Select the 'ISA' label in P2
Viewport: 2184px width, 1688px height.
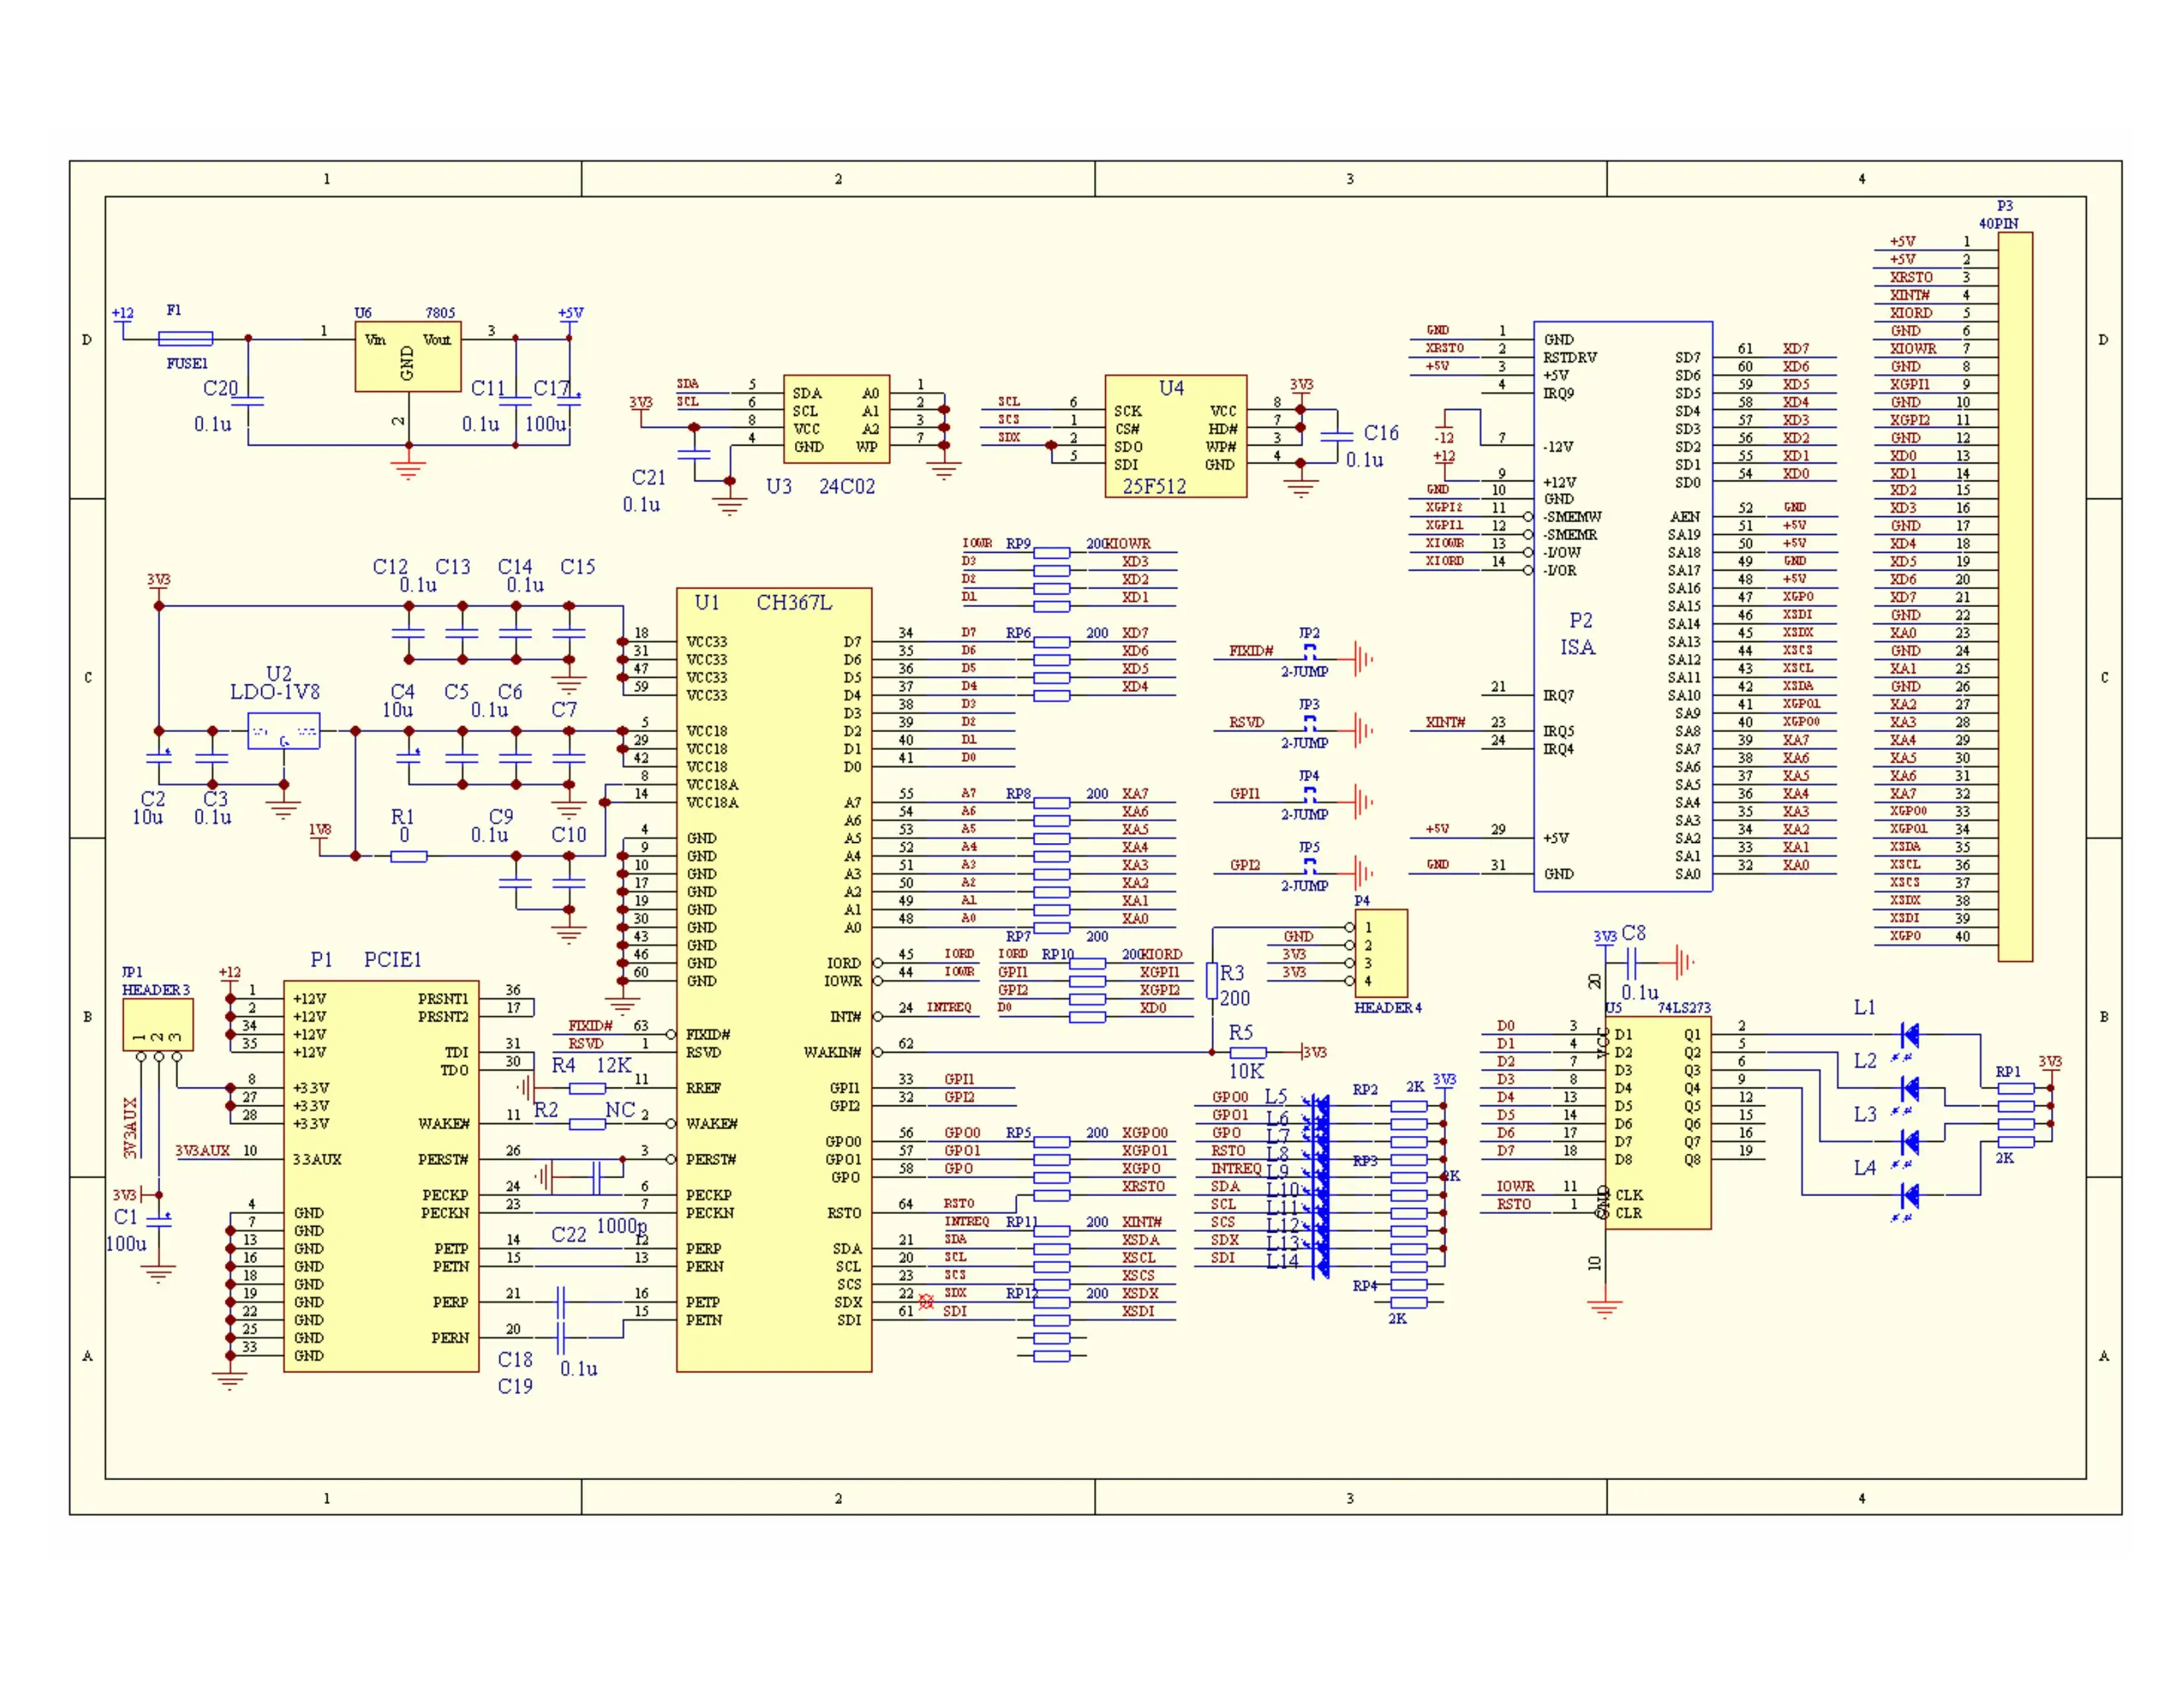(x=1578, y=647)
